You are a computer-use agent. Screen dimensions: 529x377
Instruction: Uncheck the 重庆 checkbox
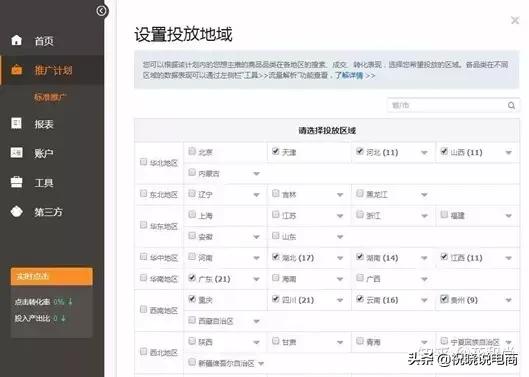click(192, 299)
